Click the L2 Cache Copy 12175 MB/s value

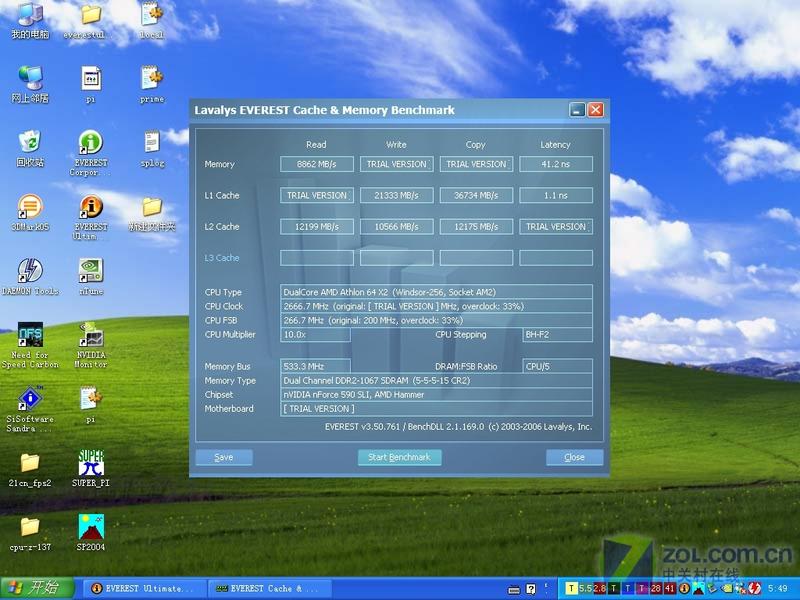click(476, 227)
